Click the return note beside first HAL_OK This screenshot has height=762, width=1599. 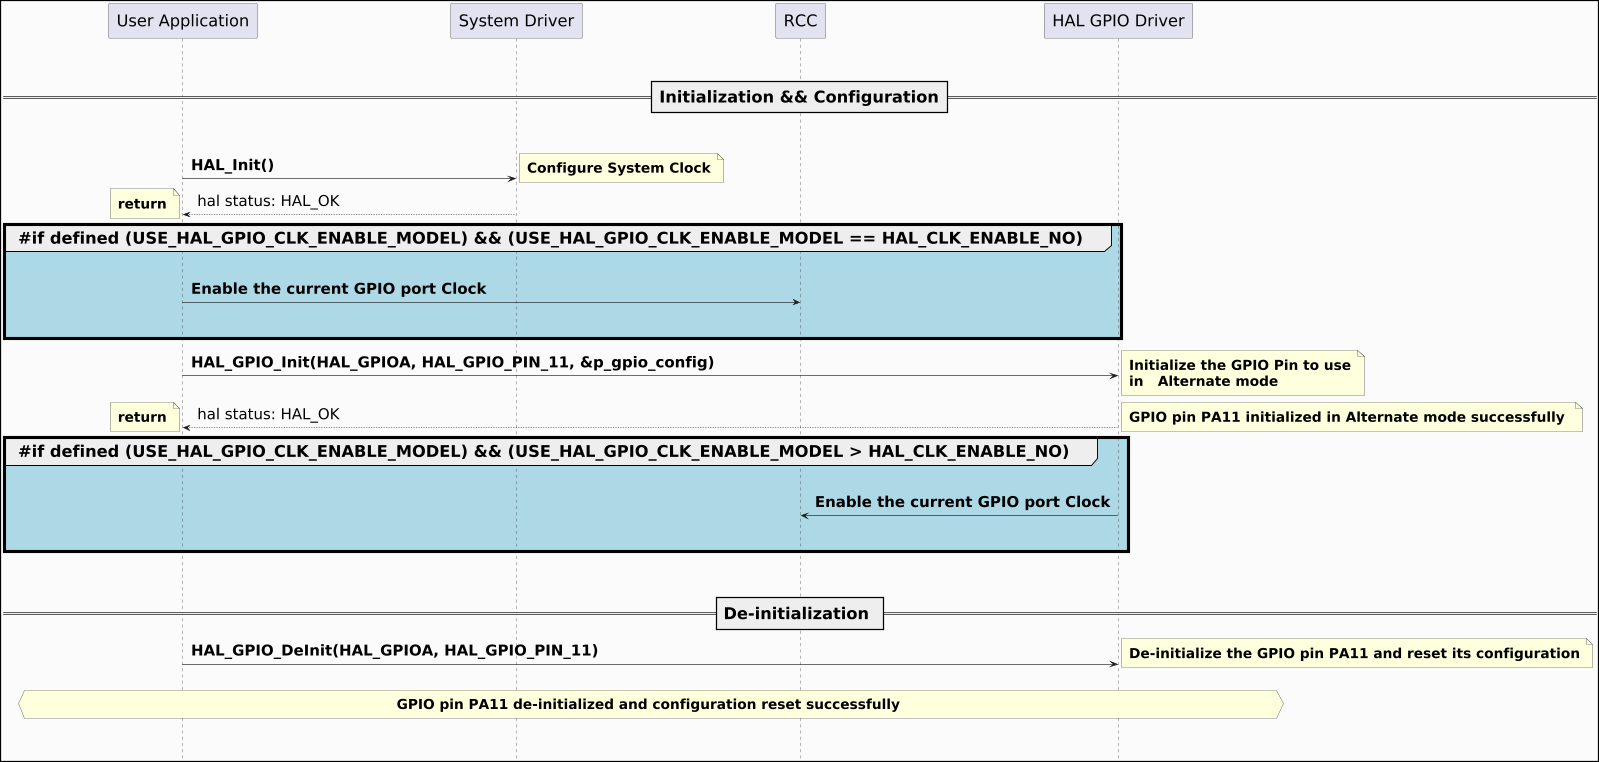tap(144, 204)
